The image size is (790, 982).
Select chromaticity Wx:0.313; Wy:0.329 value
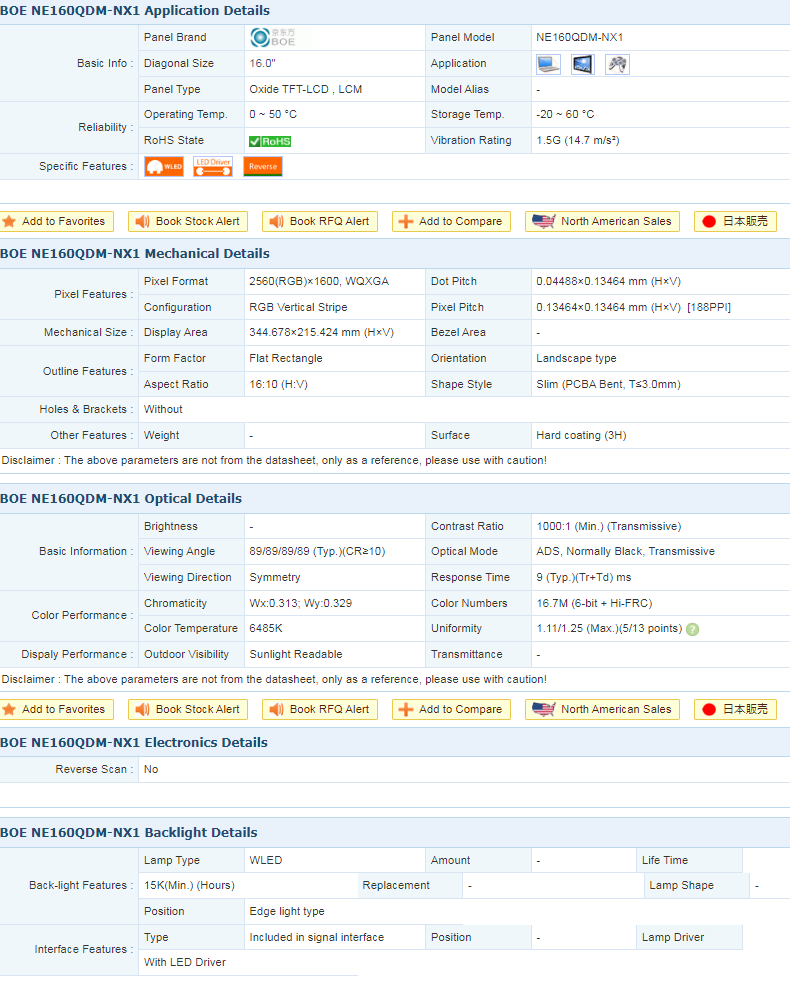click(301, 603)
